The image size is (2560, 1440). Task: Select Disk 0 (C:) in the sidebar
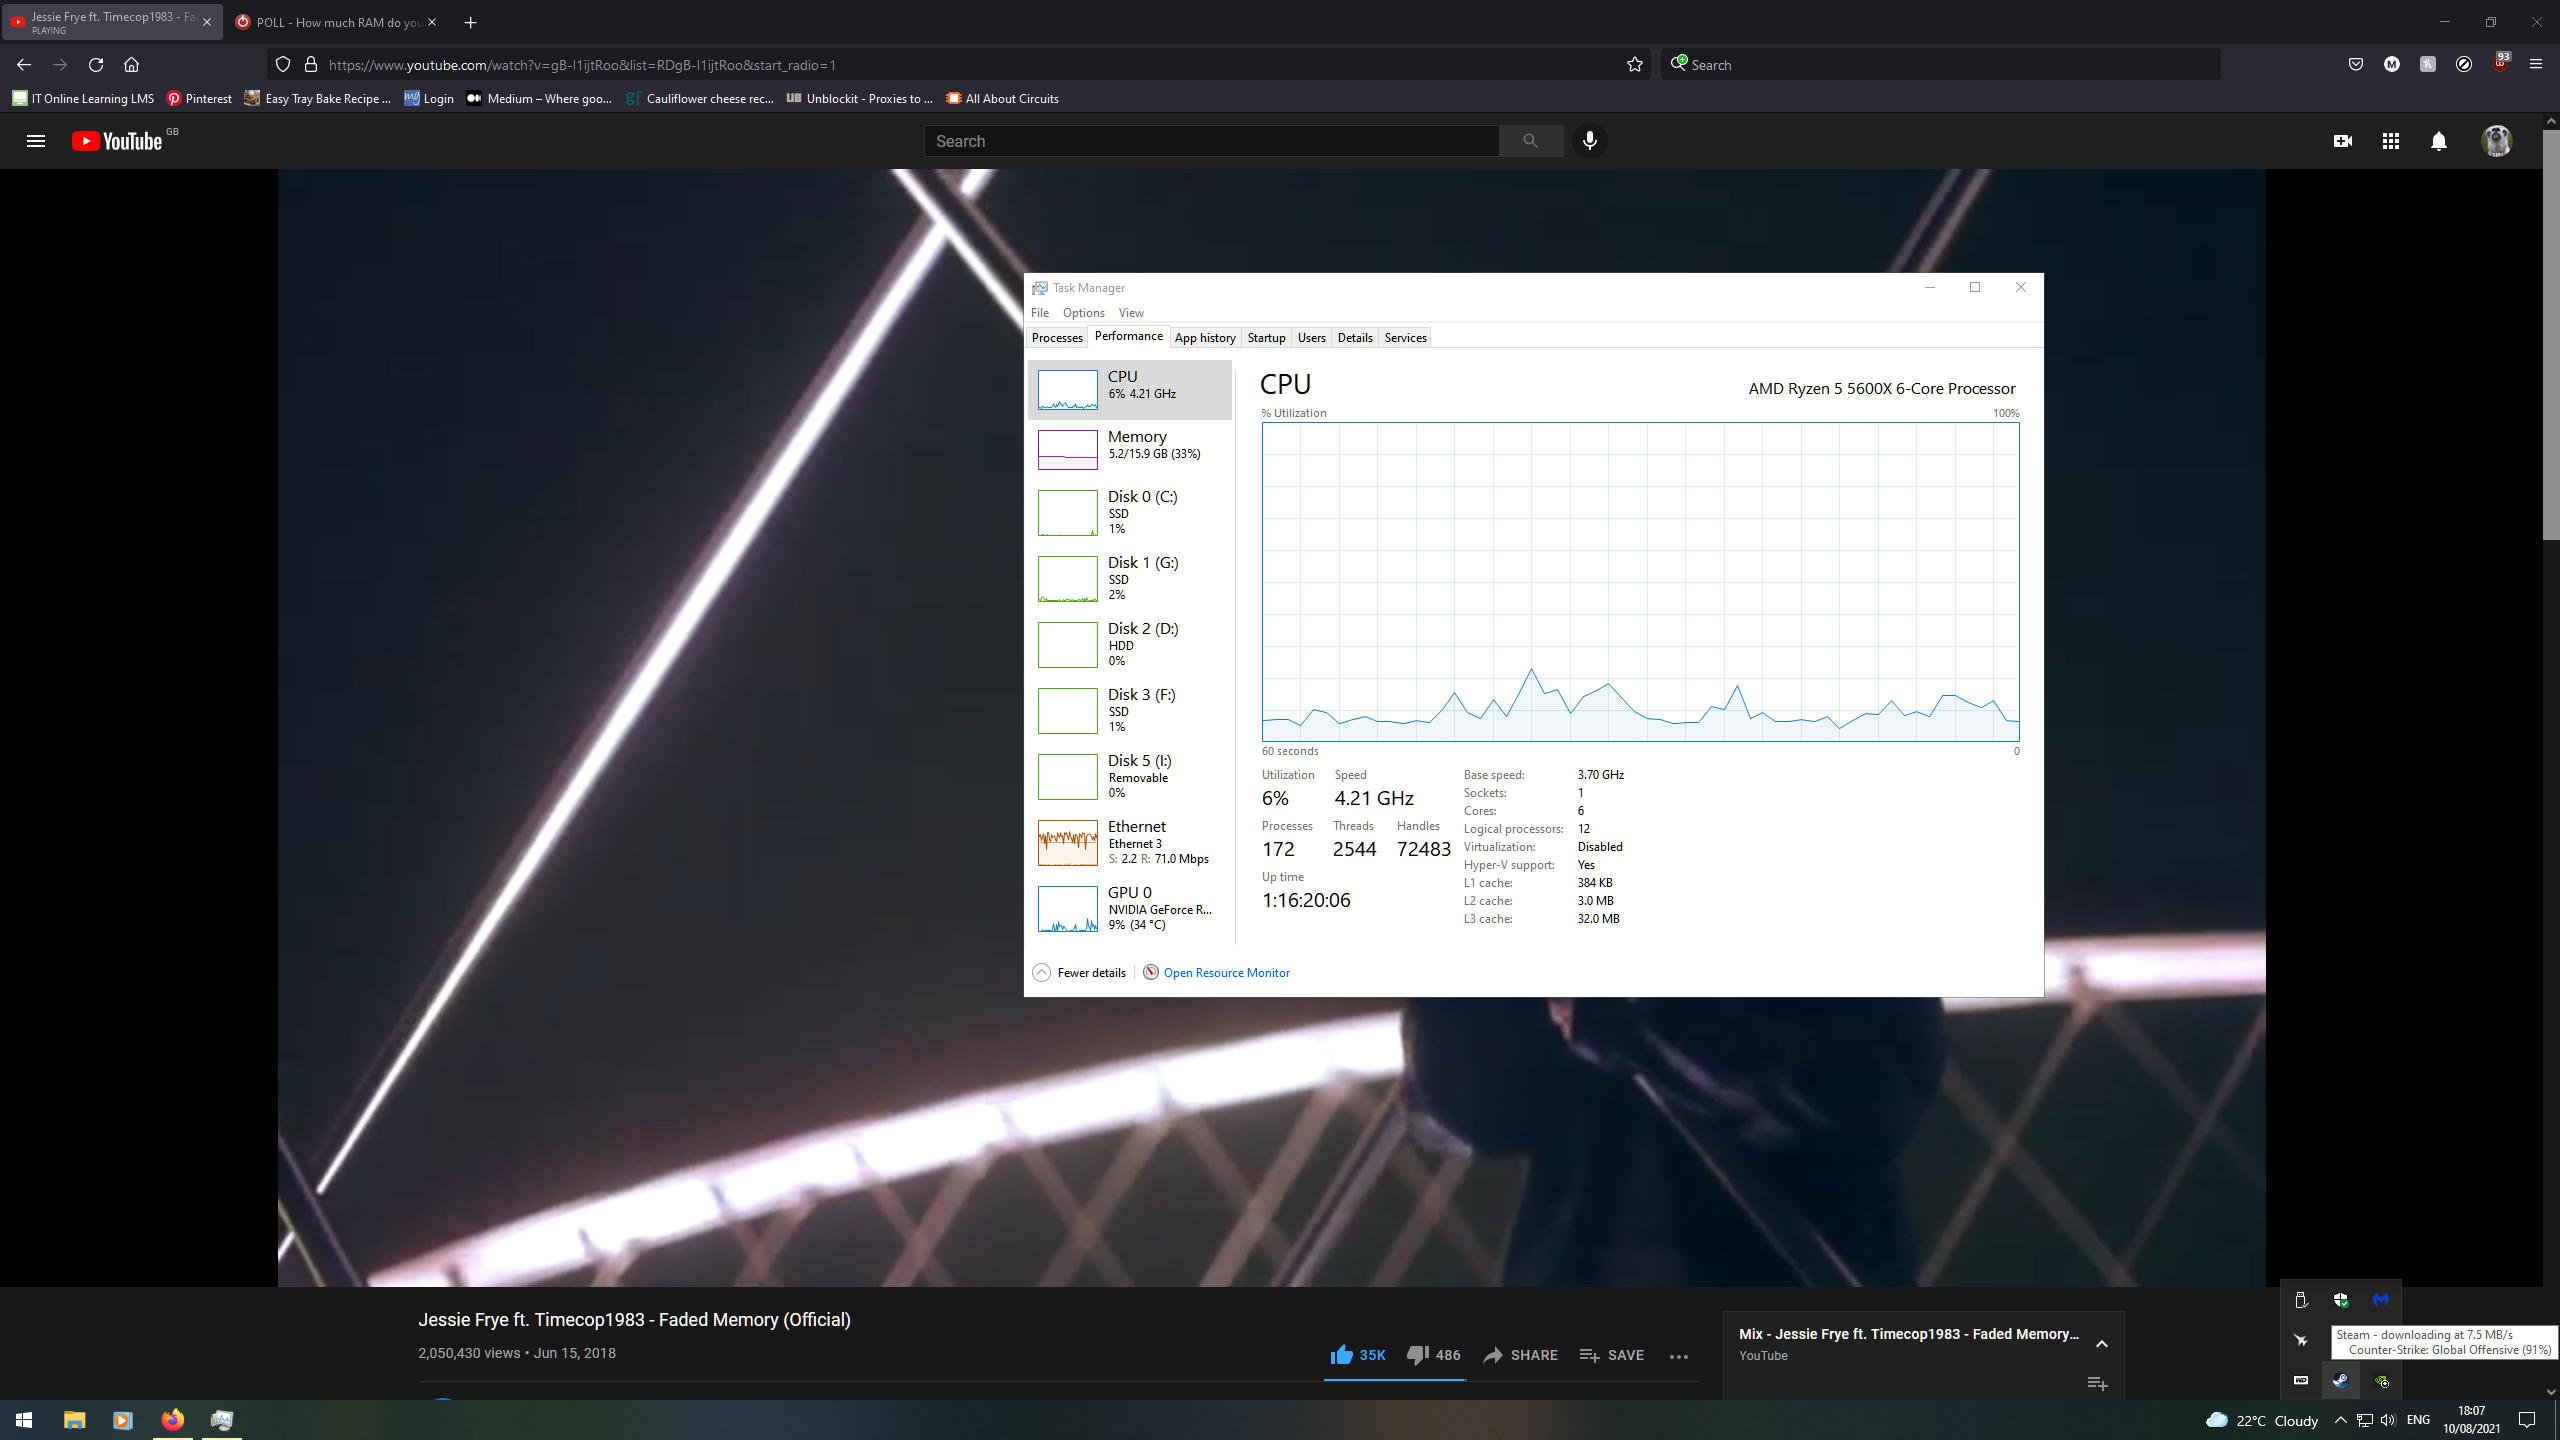[x=1130, y=512]
